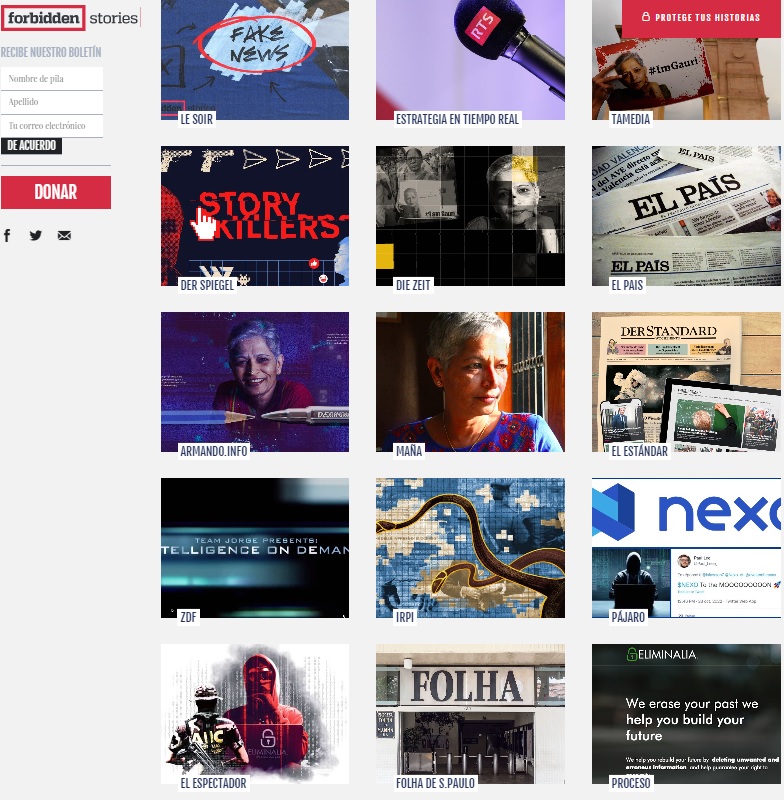
Task: Open the Twitter share icon
Action: click(36, 235)
